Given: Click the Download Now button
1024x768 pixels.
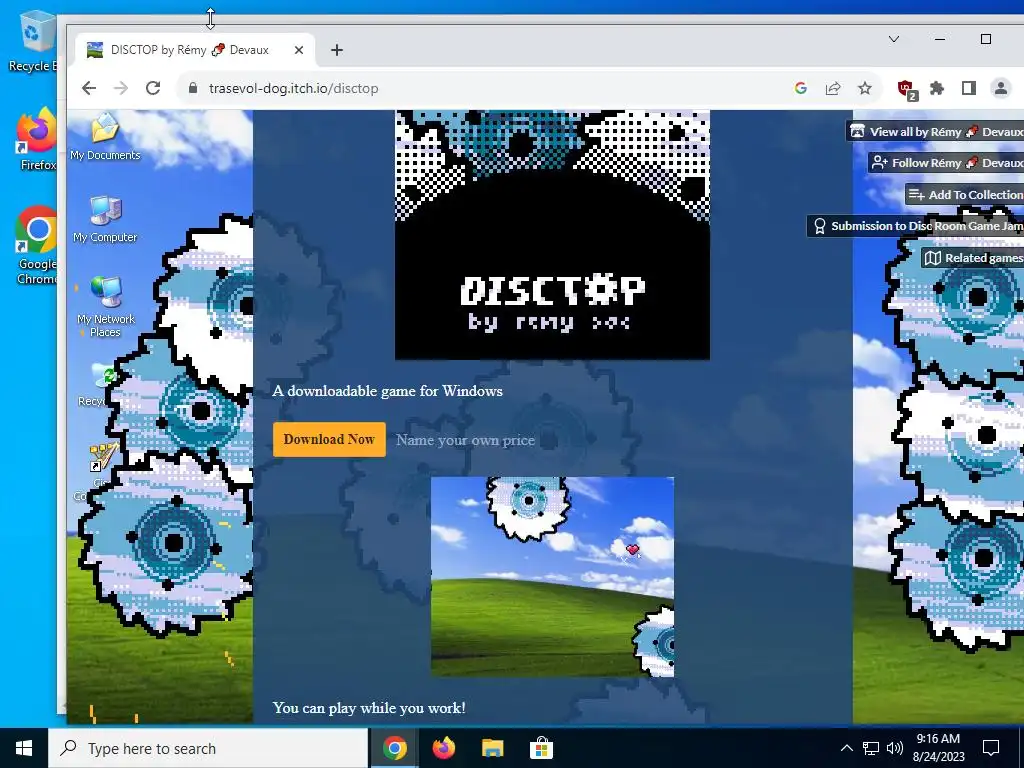Looking at the screenshot, I should (329, 440).
